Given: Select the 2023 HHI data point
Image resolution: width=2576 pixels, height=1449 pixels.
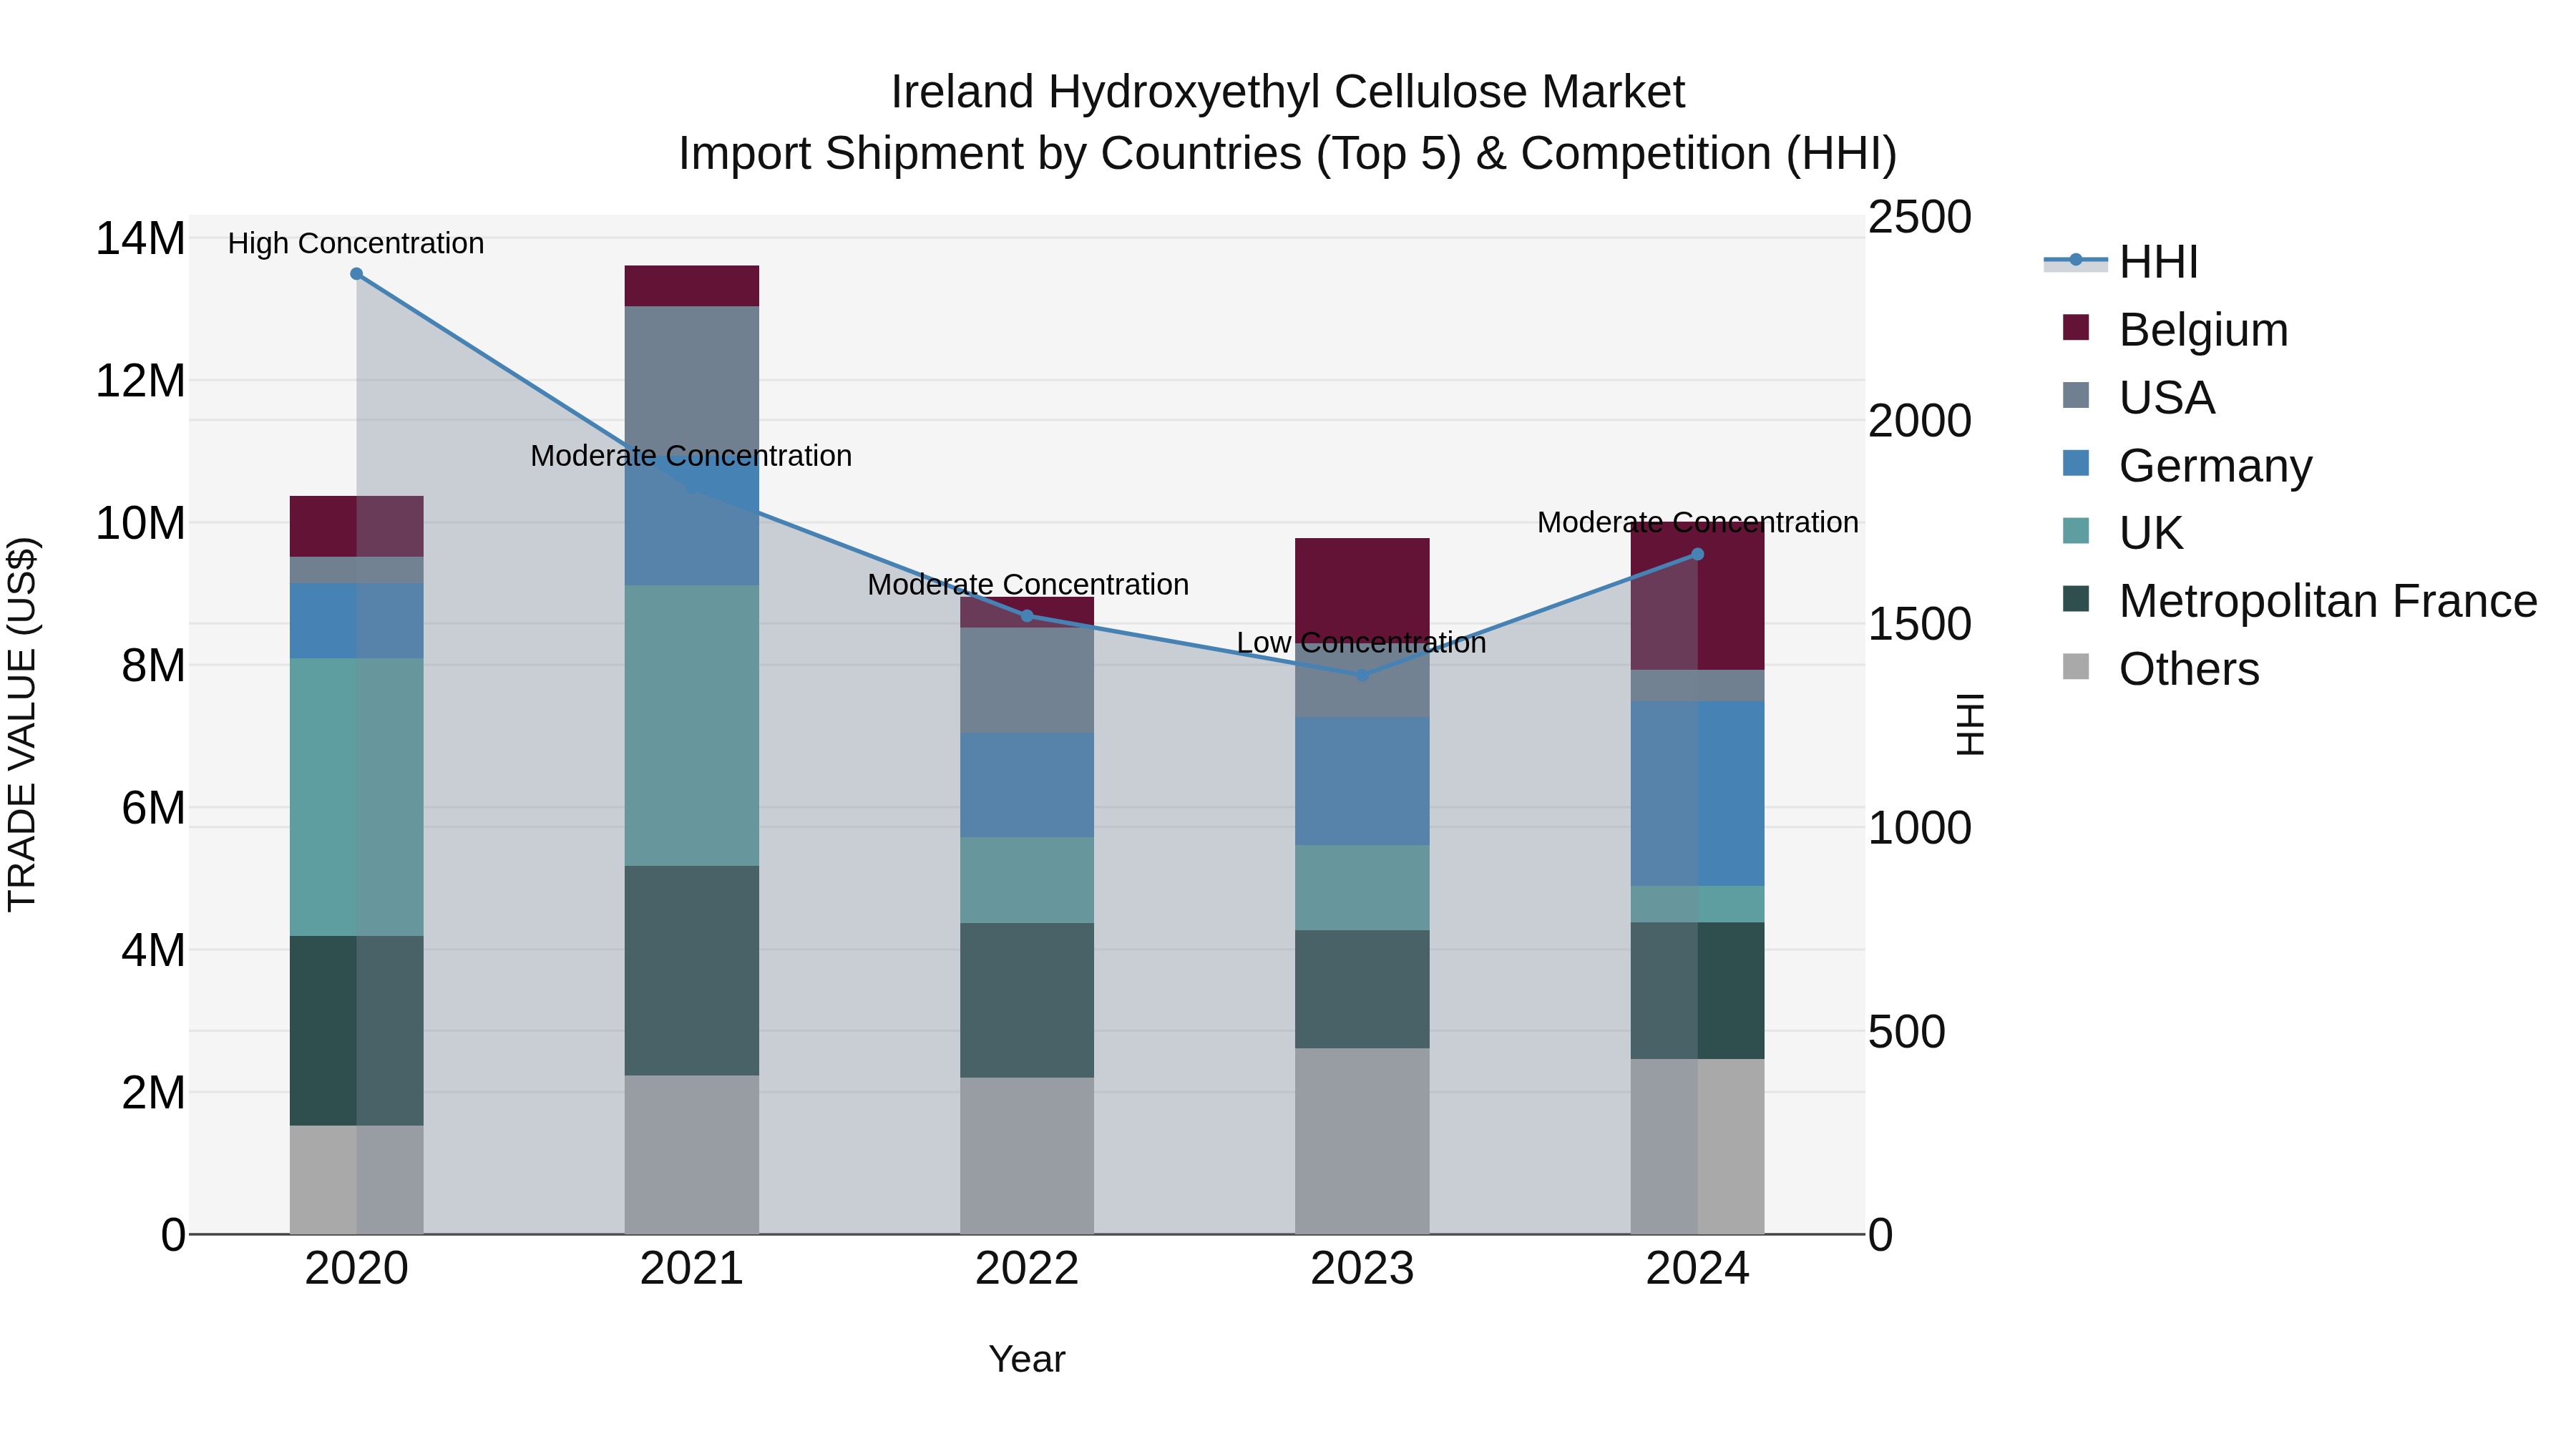Looking at the screenshot, I should pos(1362,675).
